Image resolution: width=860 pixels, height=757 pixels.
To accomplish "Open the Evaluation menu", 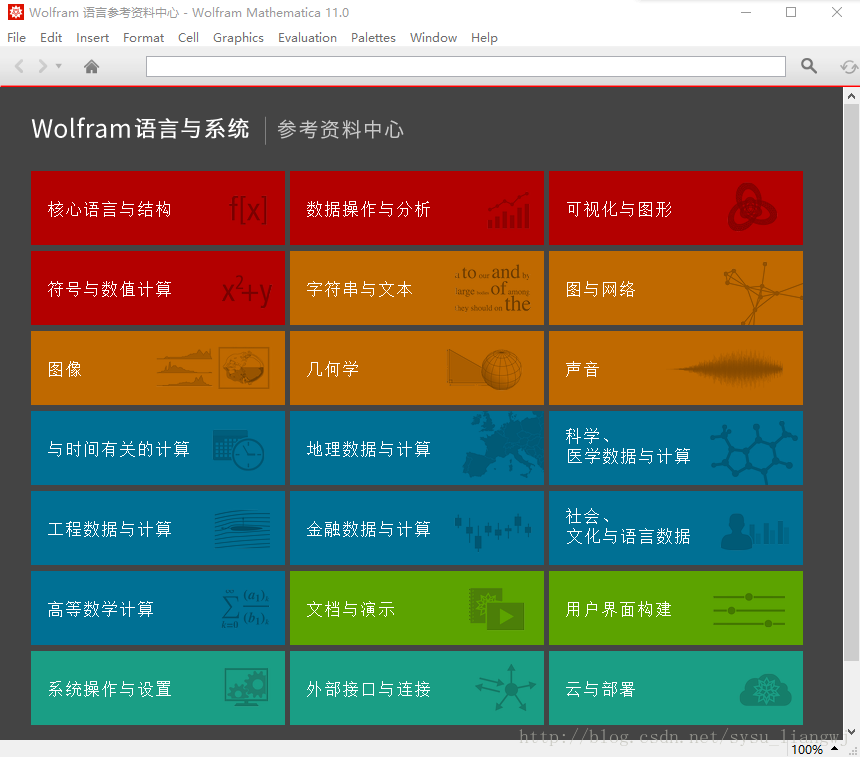I will pos(307,37).
